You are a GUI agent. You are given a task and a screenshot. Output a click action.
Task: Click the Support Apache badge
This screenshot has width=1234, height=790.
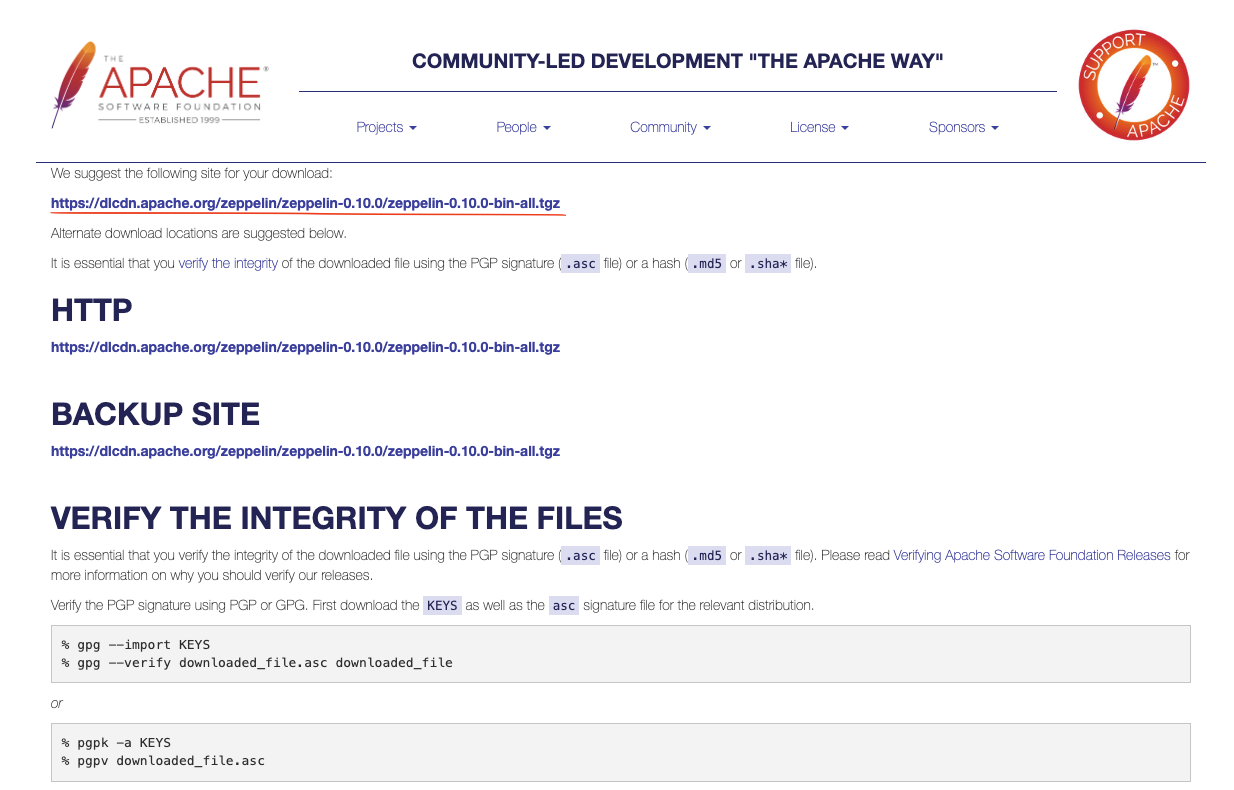[1135, 85]
